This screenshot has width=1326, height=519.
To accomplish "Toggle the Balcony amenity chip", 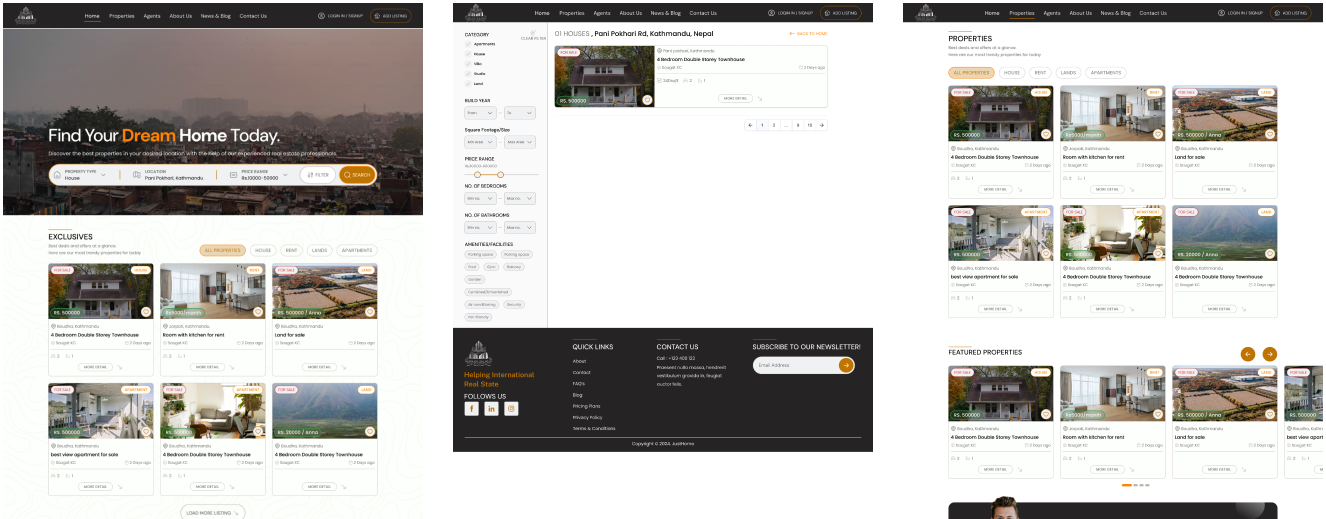I will click(x=514, y=267).
